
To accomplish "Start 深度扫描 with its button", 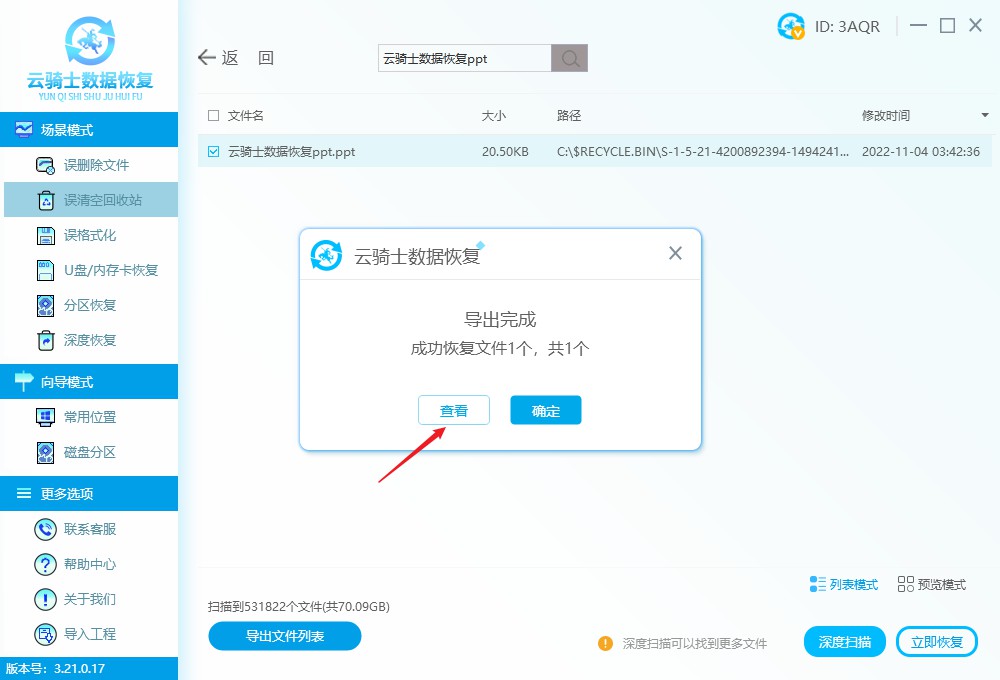I will tap(844, 642).
